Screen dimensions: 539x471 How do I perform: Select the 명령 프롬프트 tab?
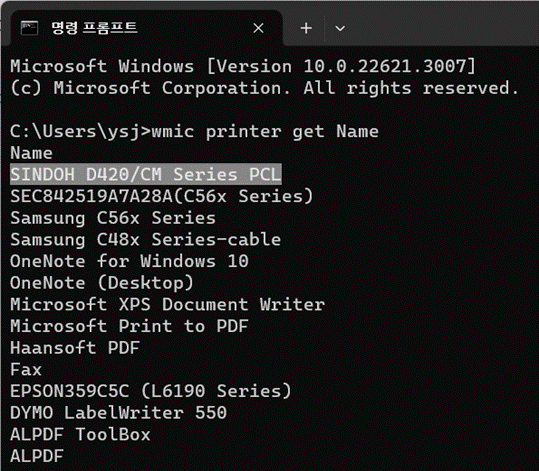click(146, 28)
